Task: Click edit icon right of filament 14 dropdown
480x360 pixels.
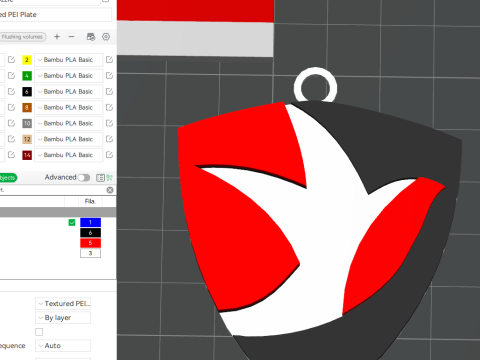Action: point(109,155)
